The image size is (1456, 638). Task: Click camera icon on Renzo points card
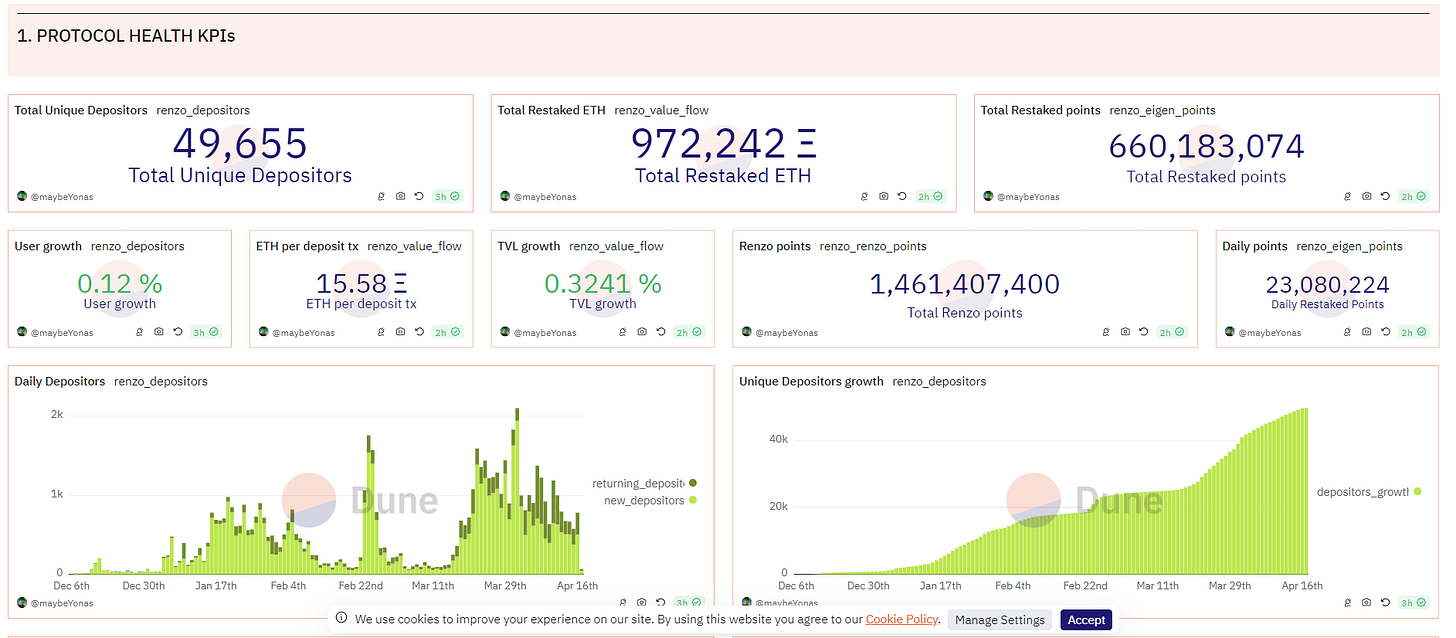1125,332
